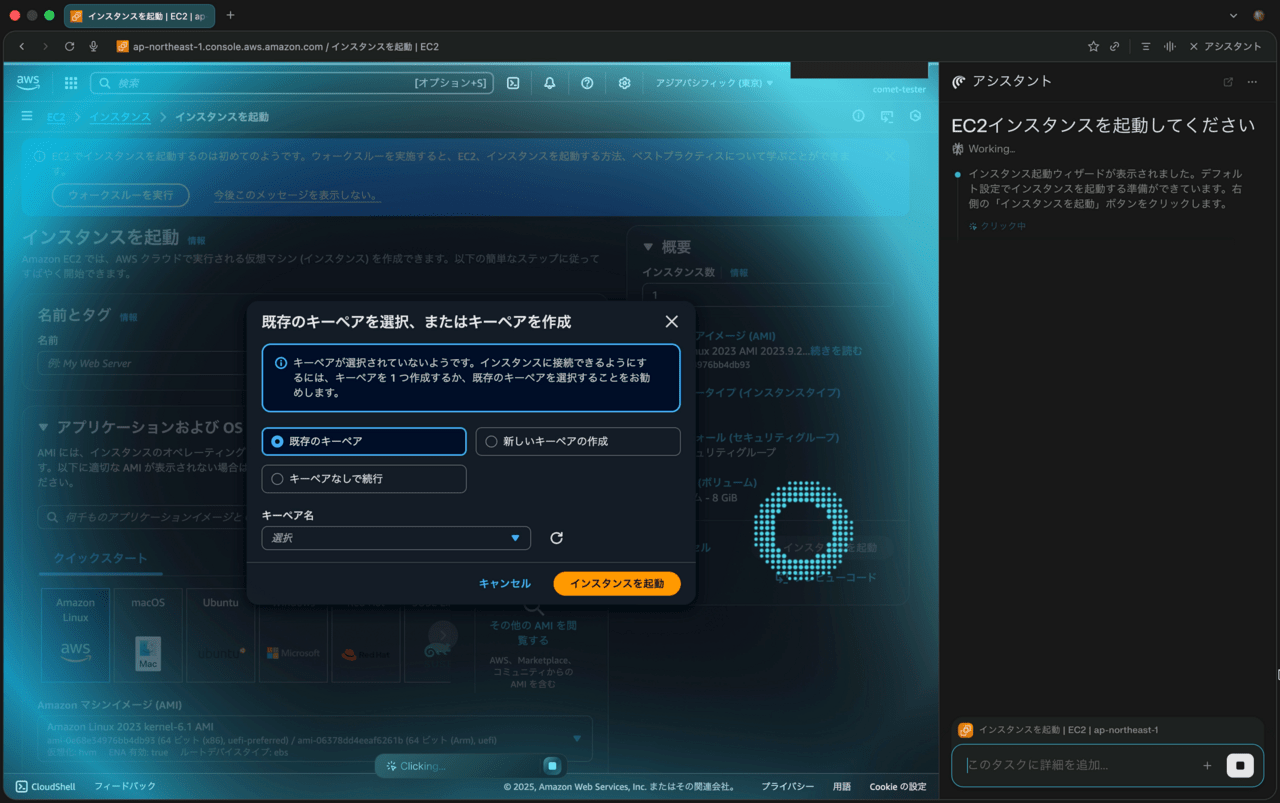This screenshot has height=803, width=1280.
Task: Open the key pair name dropdown
Action: (x=396, y=538)
